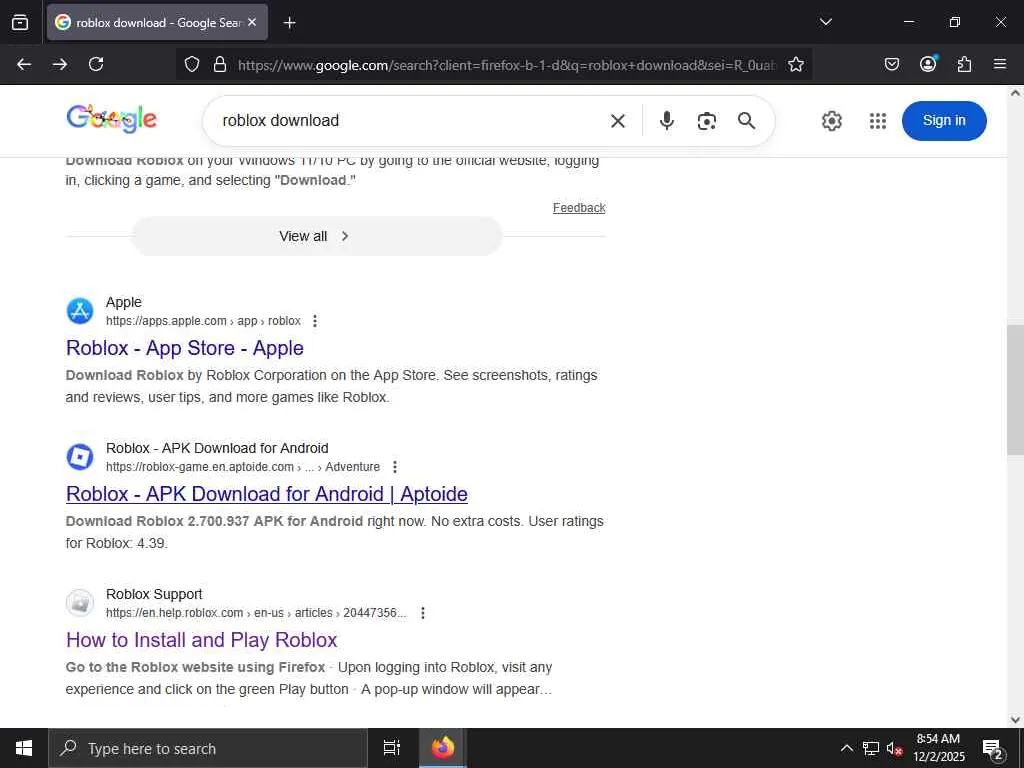Image resolution: width=1024 pixels, height=768 pixels.
Task: Click the en.help.roblox.com URL breadcrumb
Action: [x=256, y=613]
